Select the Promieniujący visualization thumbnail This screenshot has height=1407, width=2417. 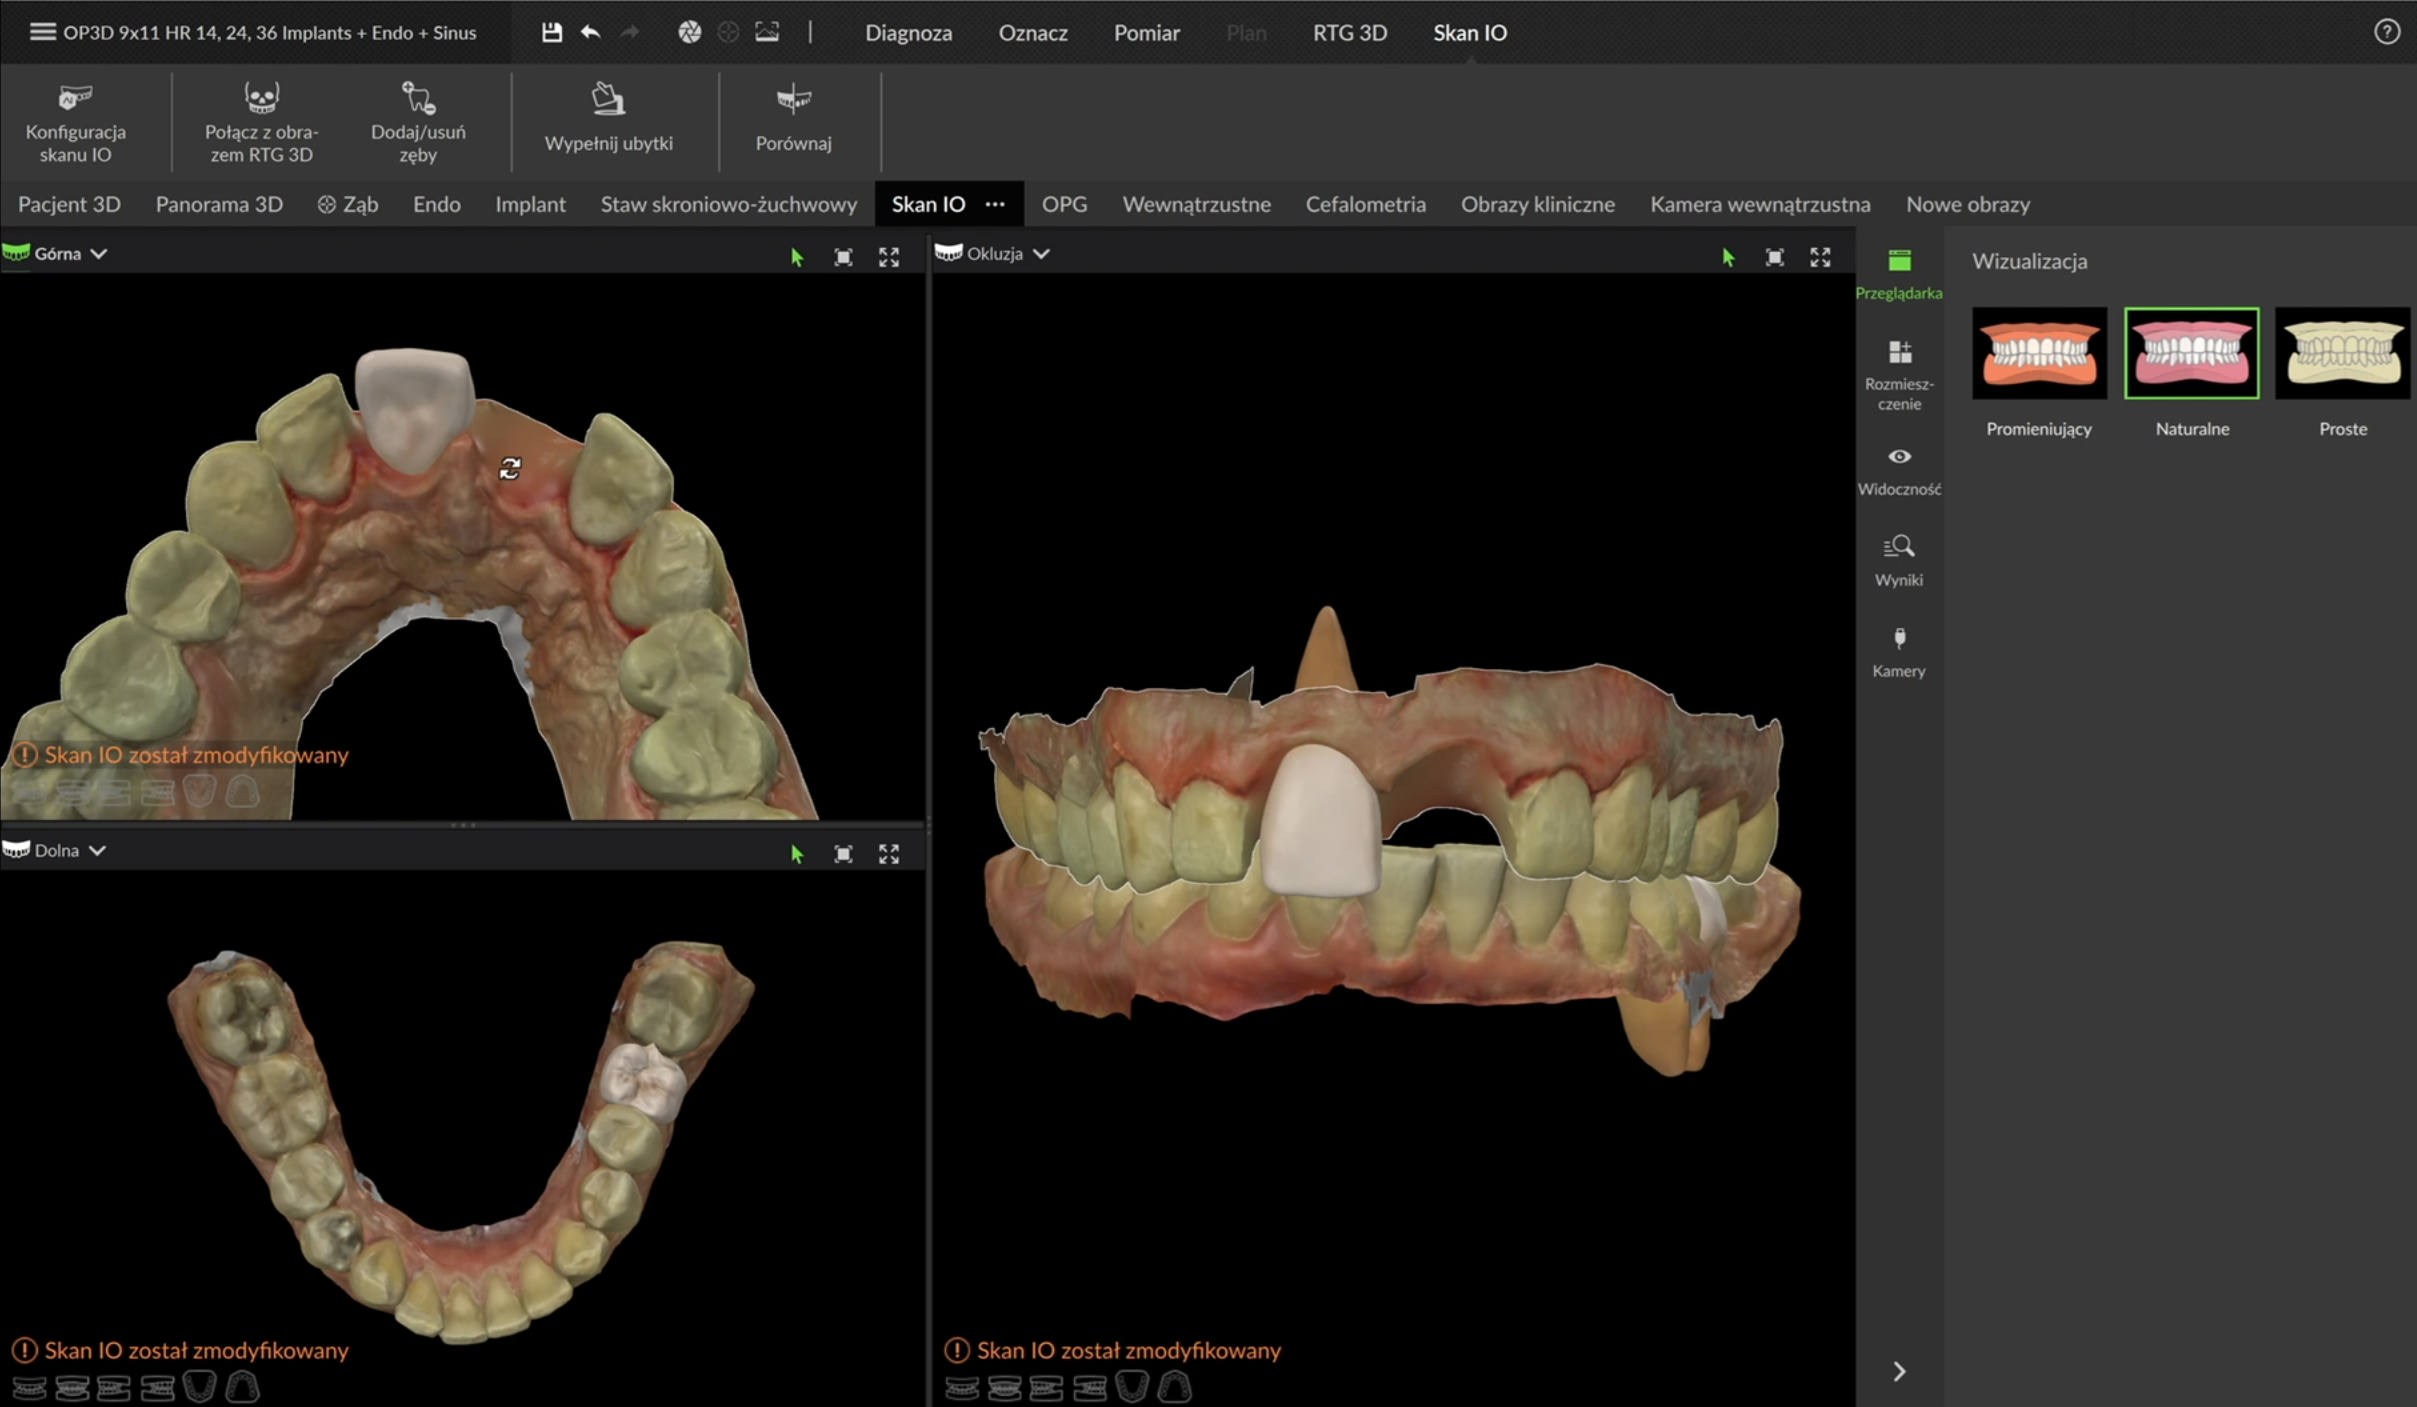2038,353
